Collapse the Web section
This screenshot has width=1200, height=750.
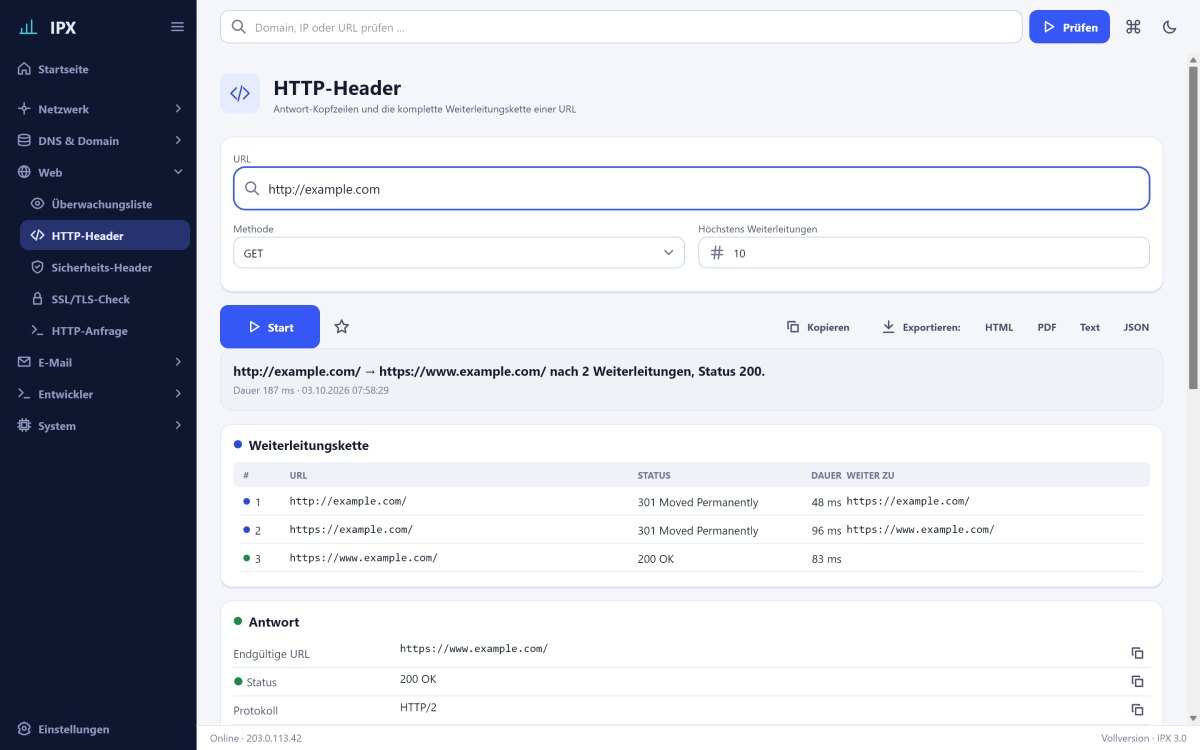[x=98, y=172]
